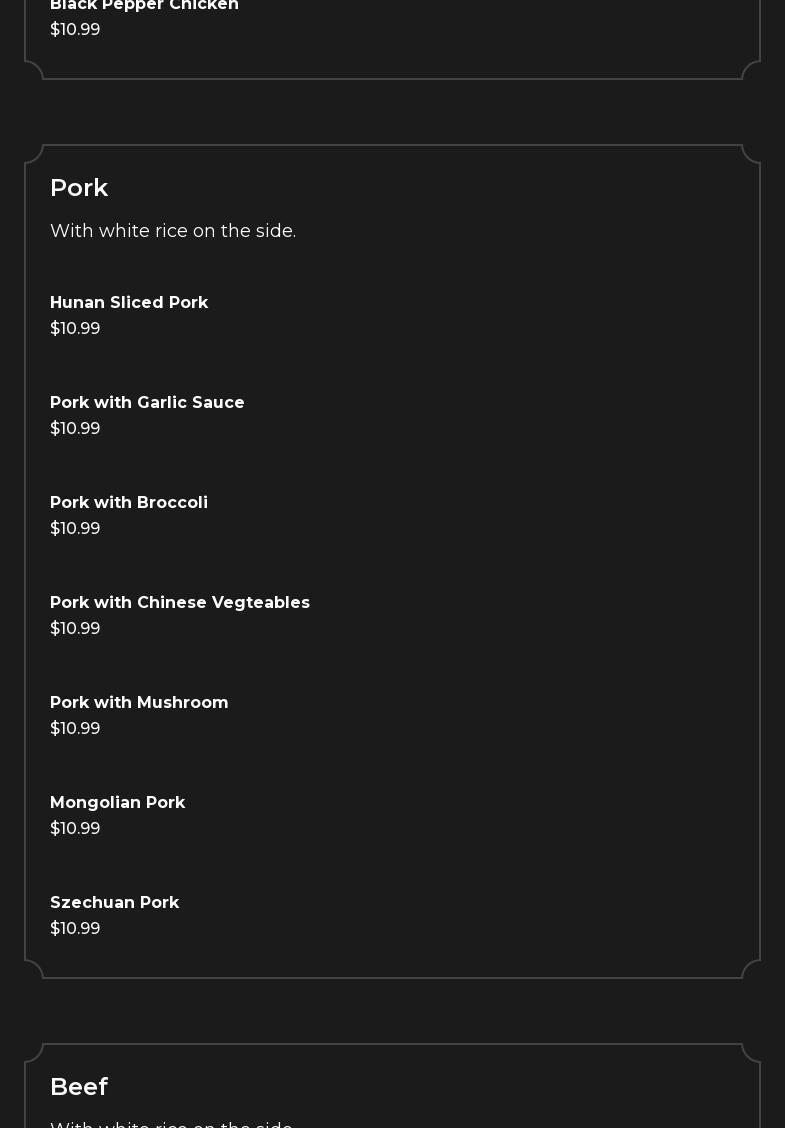Click the price under Pork with Mushroom
The height and width of the screenshot is (1128, 785).
[75, 729]
